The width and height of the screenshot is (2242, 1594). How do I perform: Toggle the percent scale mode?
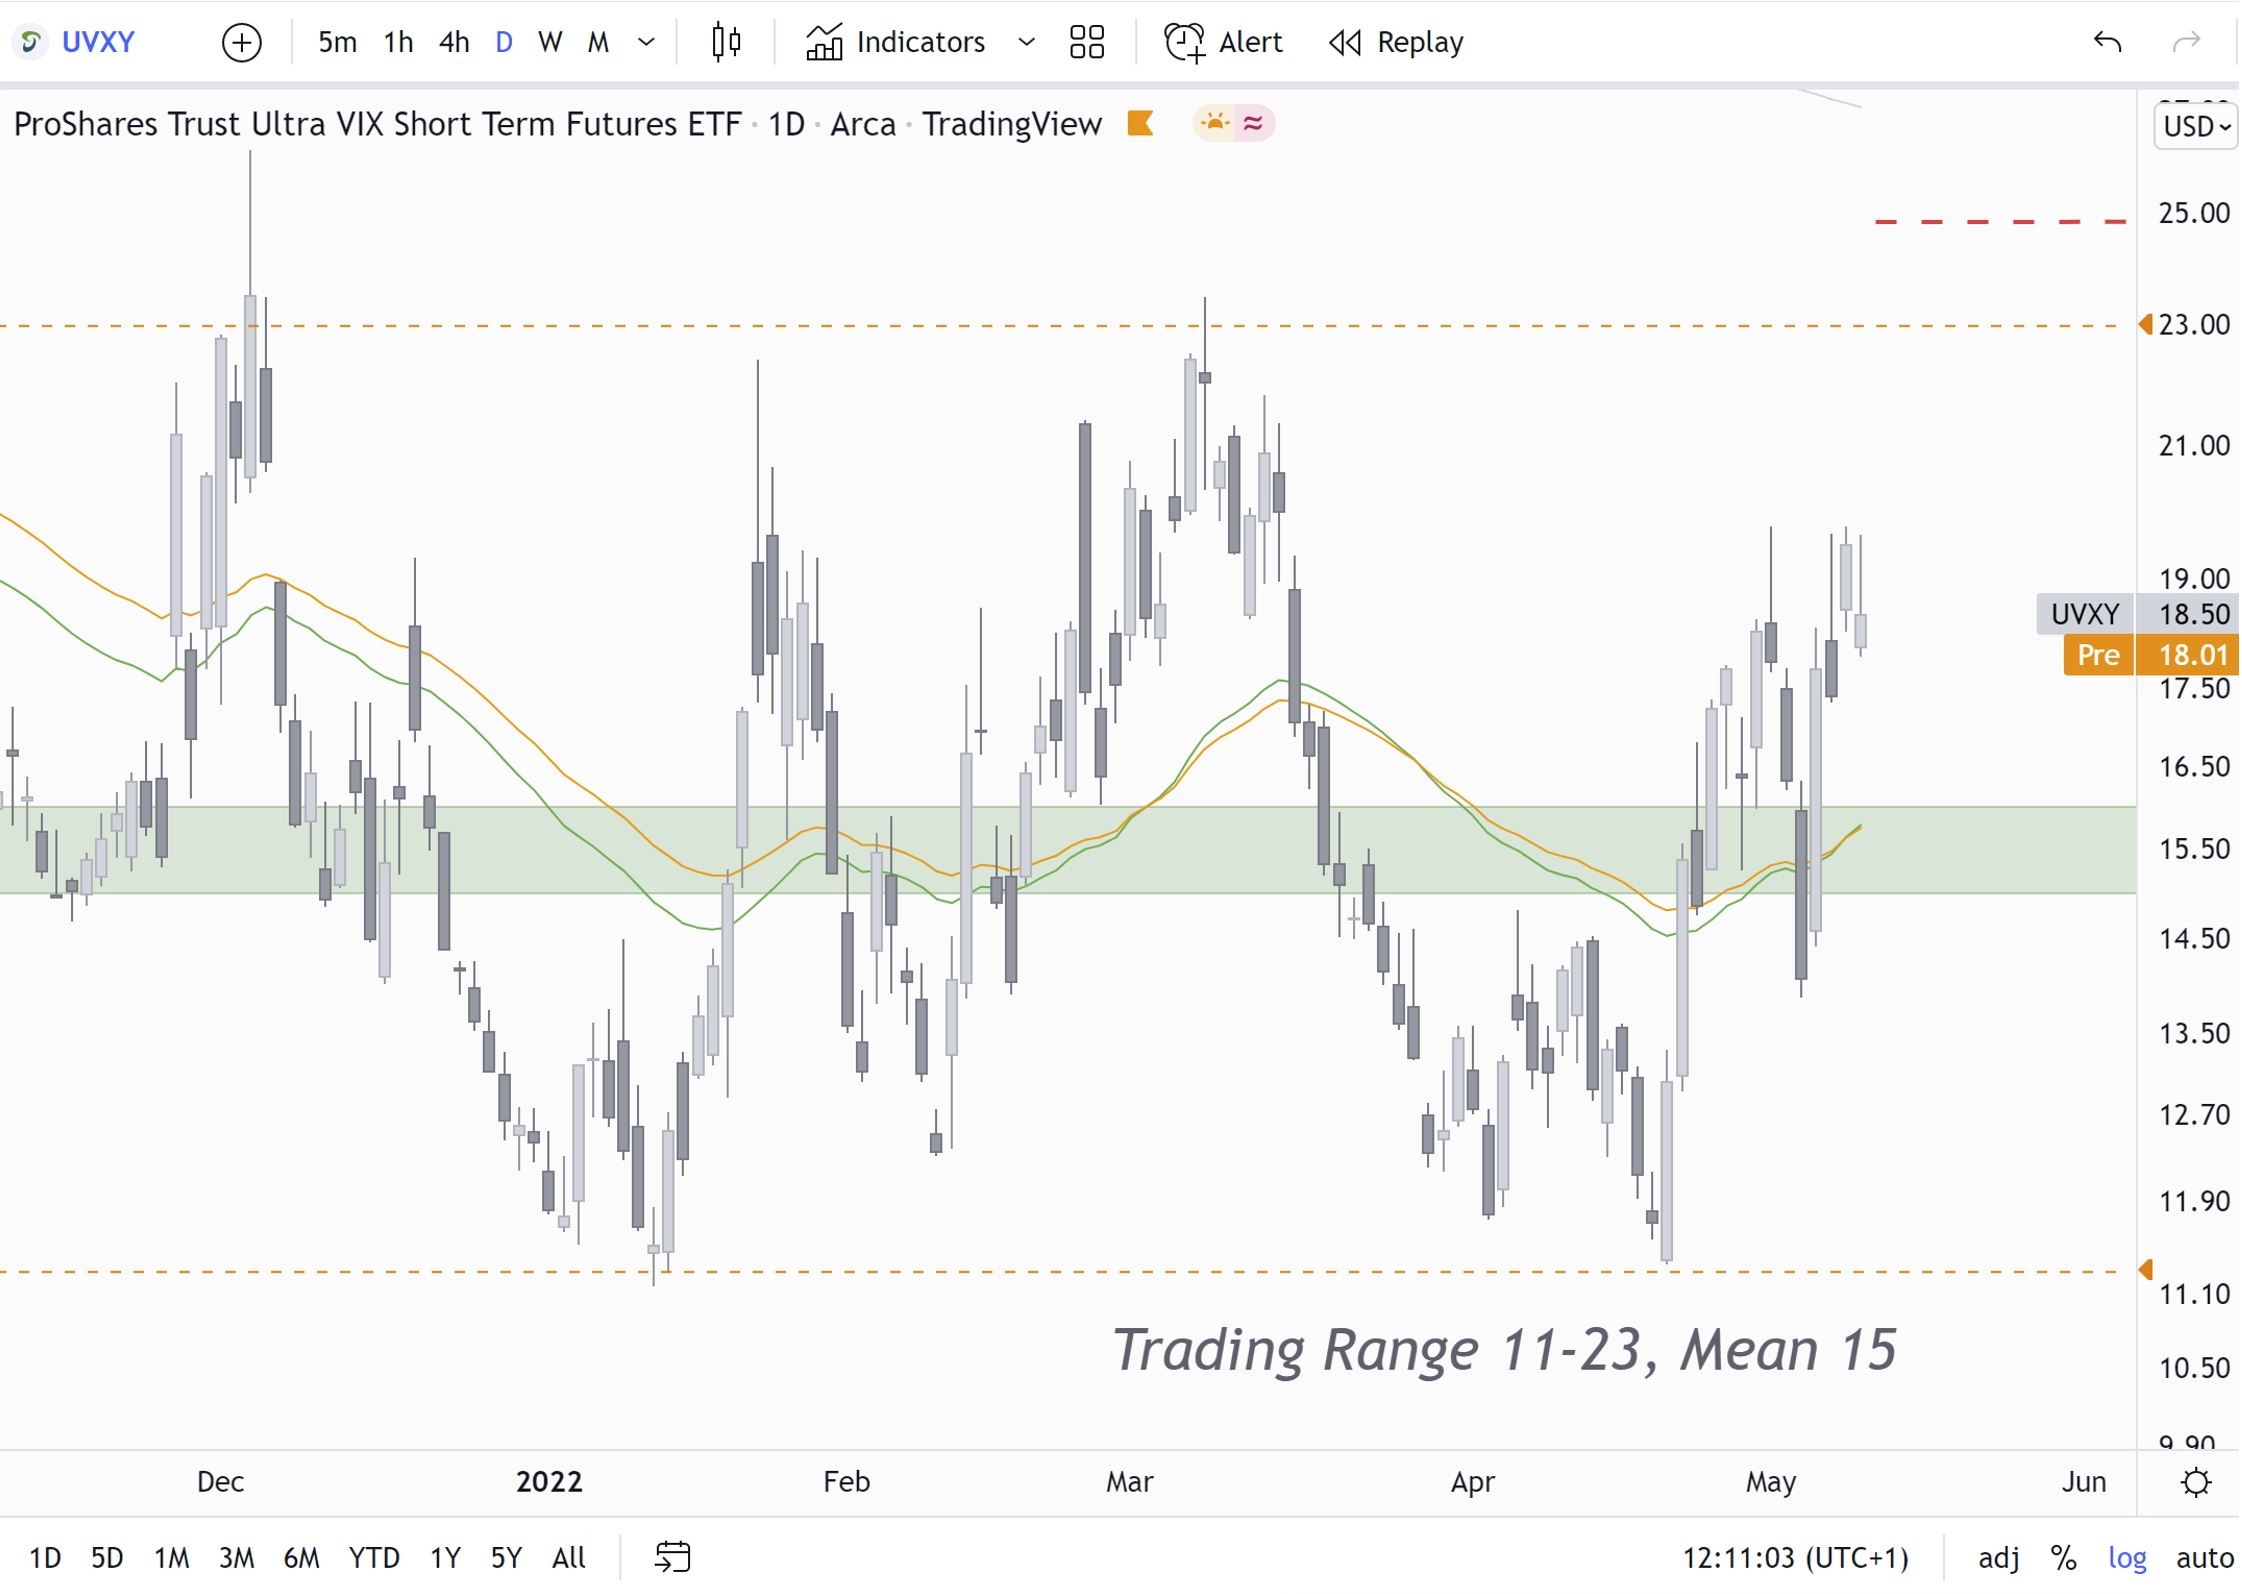pos(2063,1558)
